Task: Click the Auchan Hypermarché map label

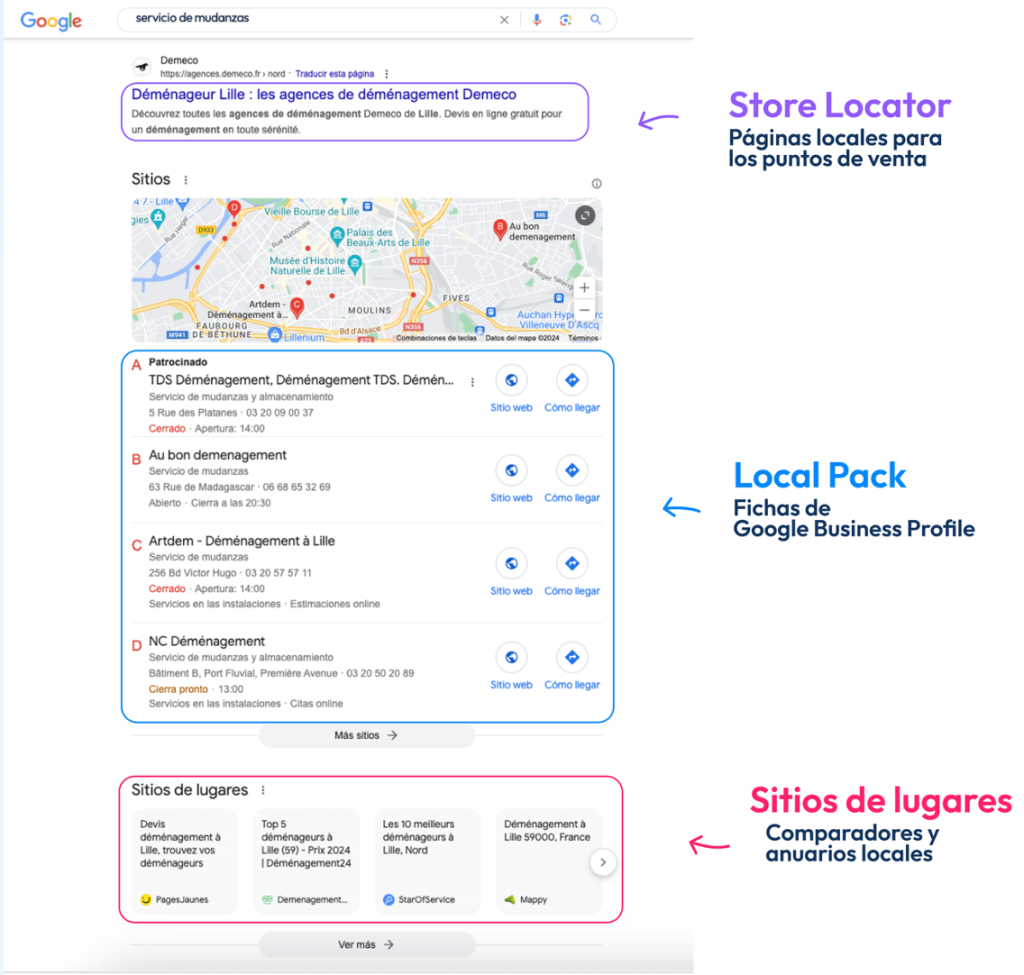Action: coord(558,319)
